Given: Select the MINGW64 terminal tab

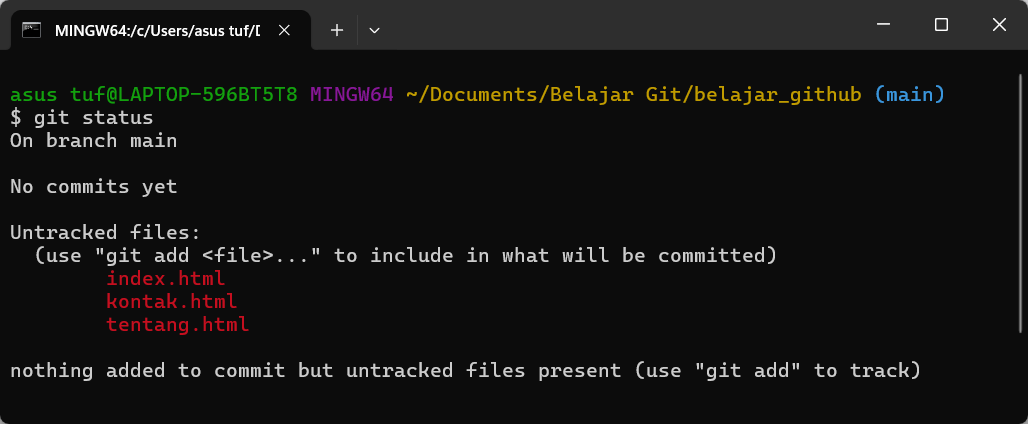Looking at the screenshot, I should point(155,30).
